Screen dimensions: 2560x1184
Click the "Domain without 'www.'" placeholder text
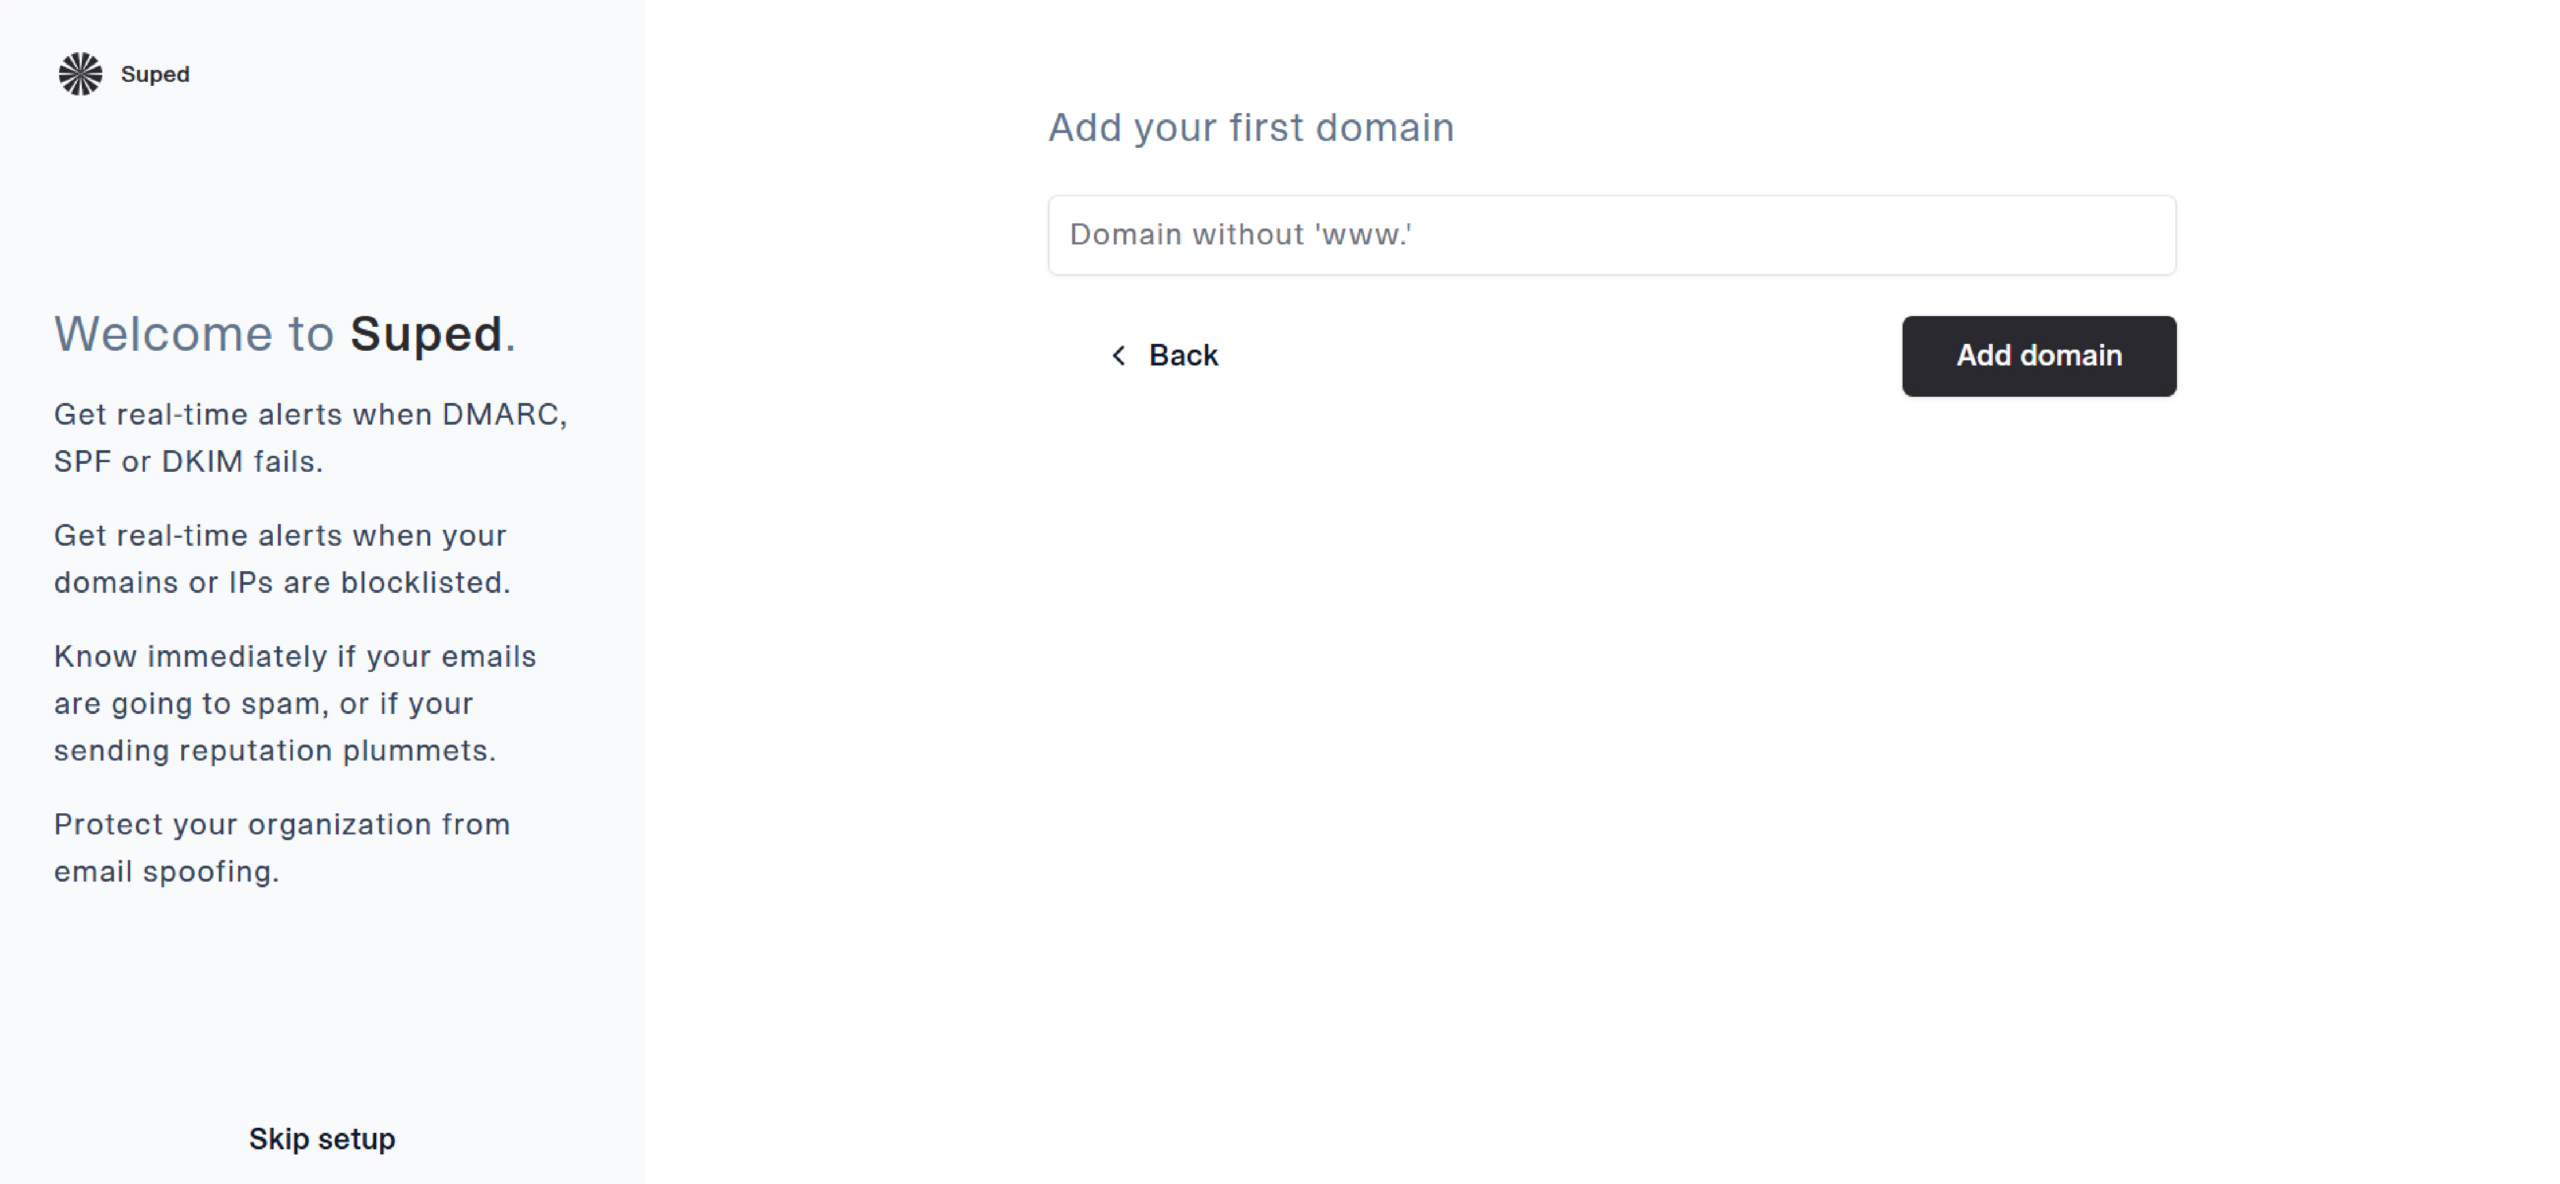(1241, 235)
